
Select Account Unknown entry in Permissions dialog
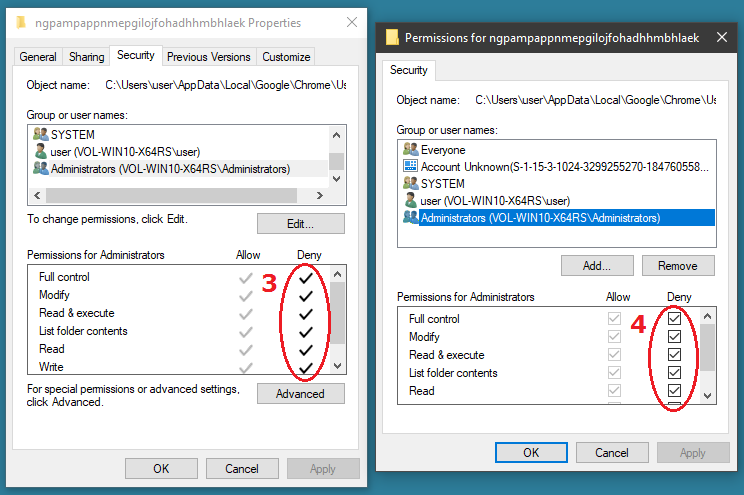(565, 167)
